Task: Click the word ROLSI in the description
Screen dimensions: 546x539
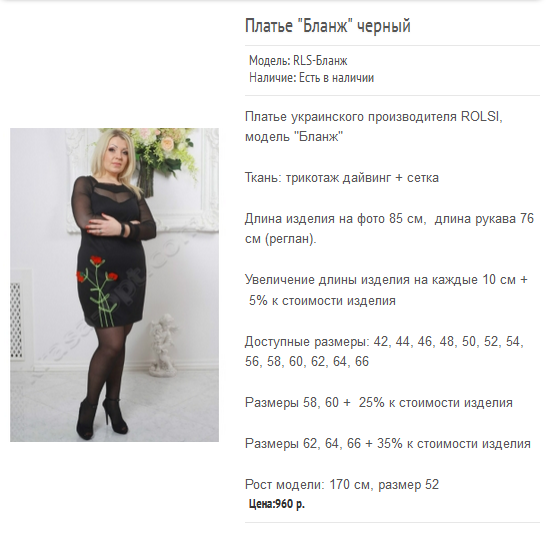Action: [482, 116]
